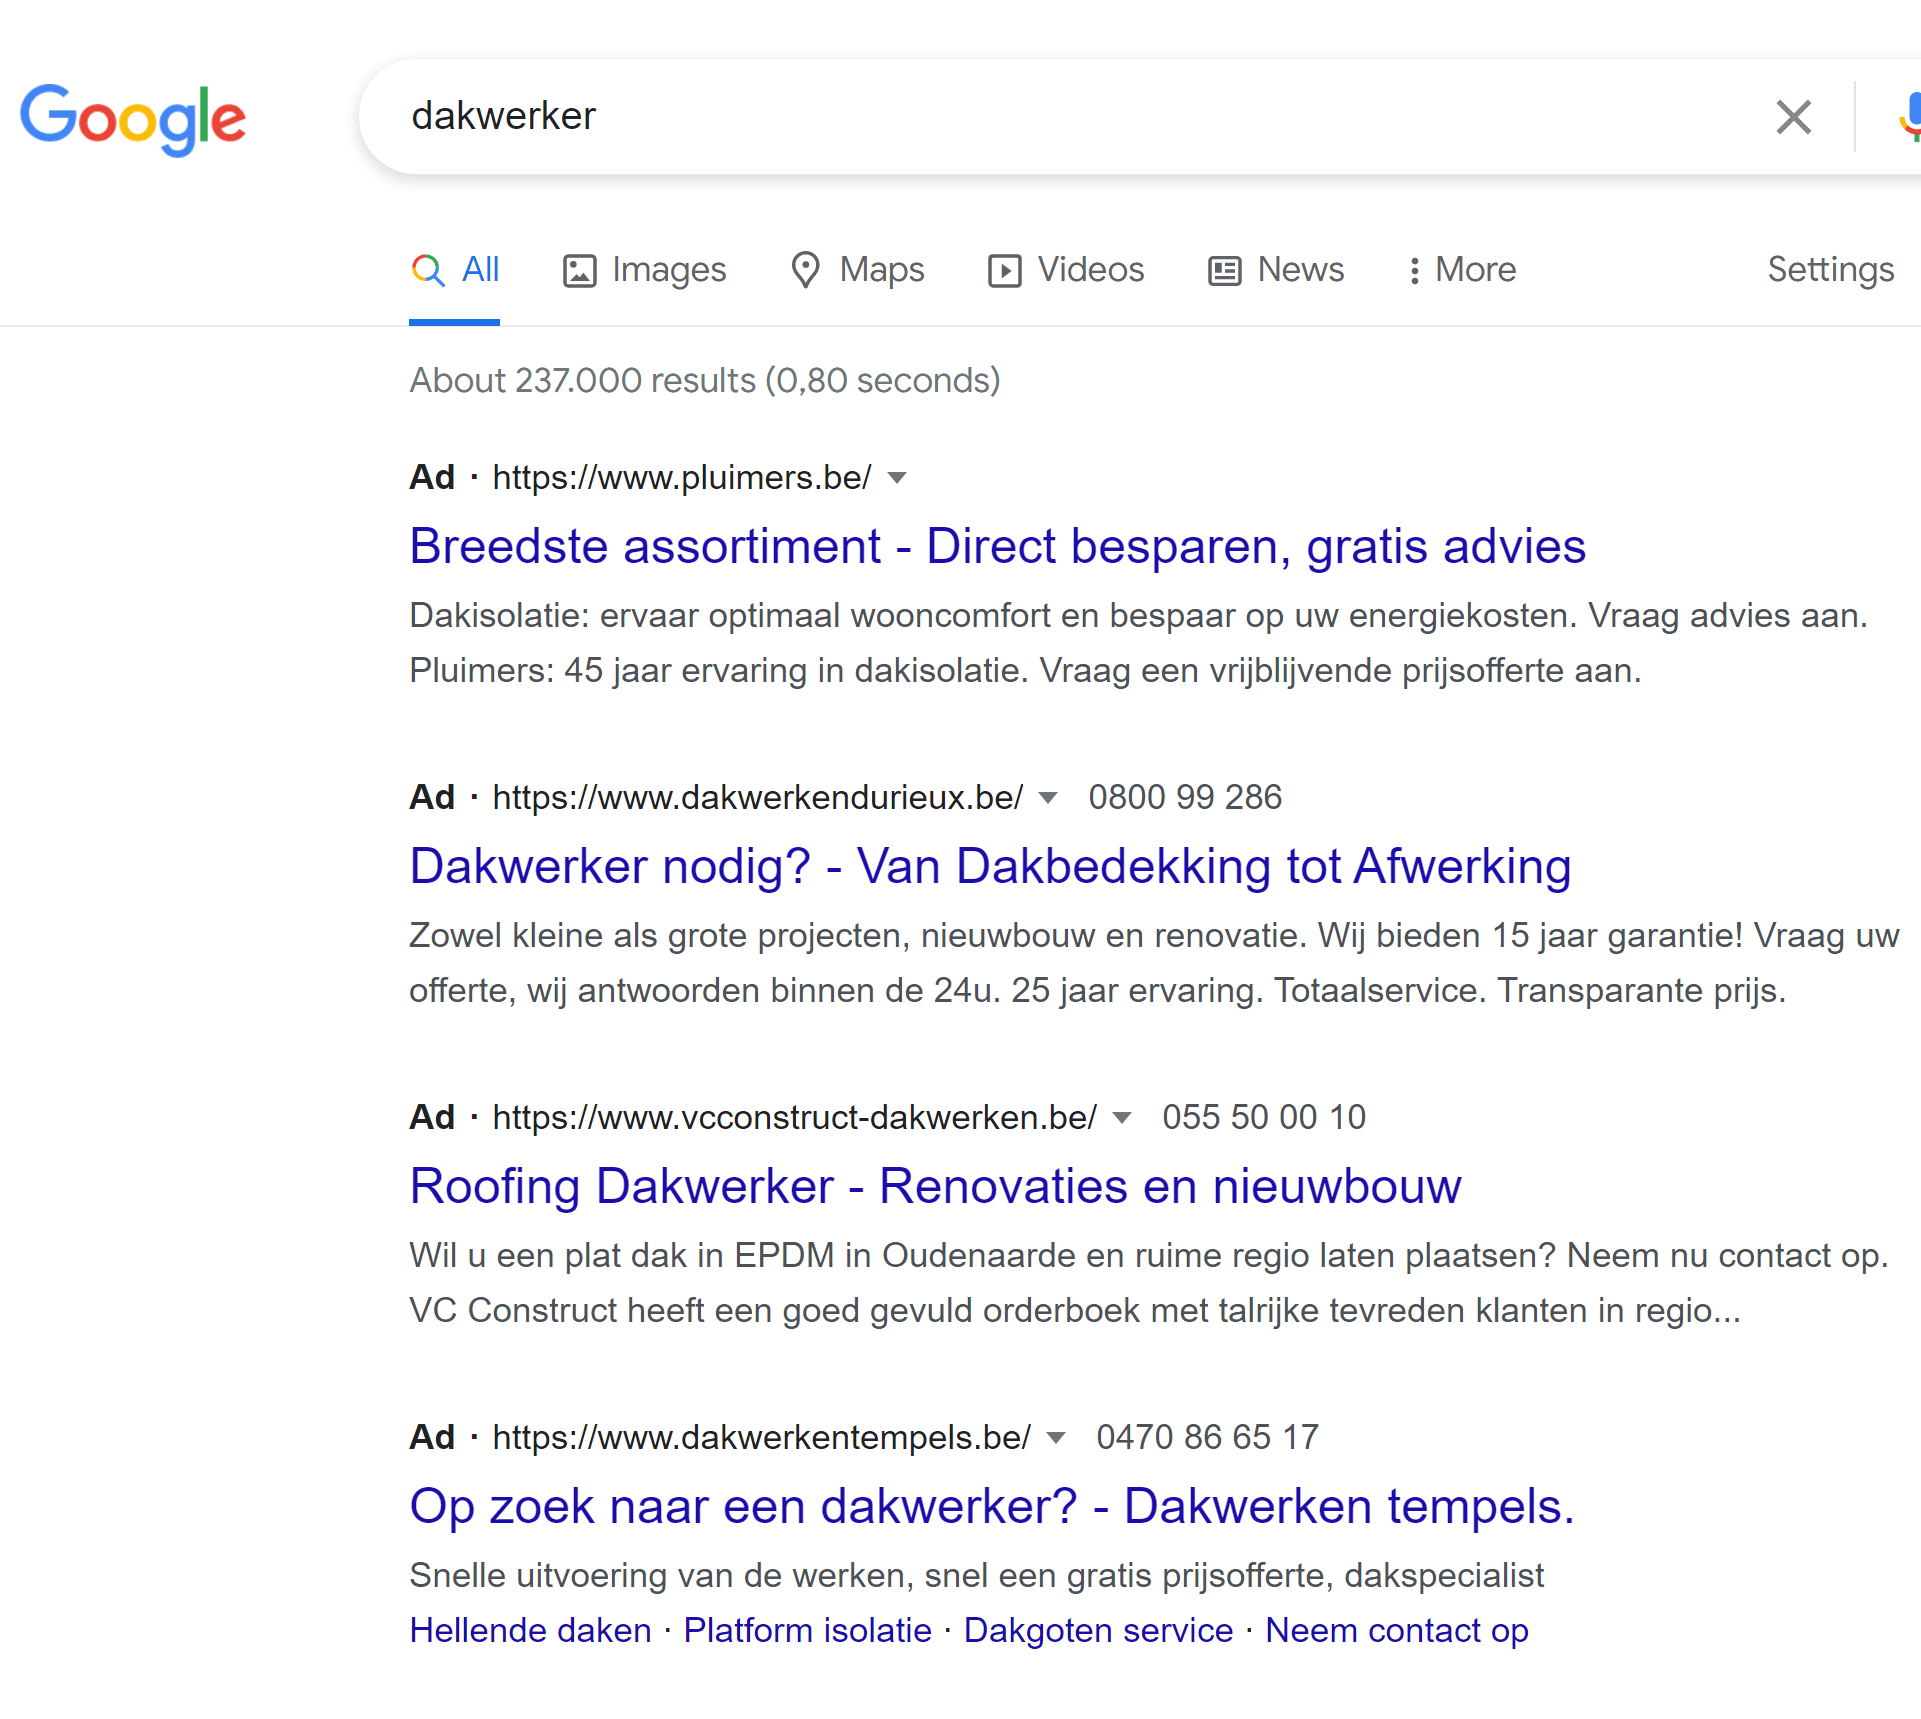The image size is (1921, 1719).
Task: Expand dropdown arrow next to dakwerkendurieux.be URL
Action: pos(1048,798)
